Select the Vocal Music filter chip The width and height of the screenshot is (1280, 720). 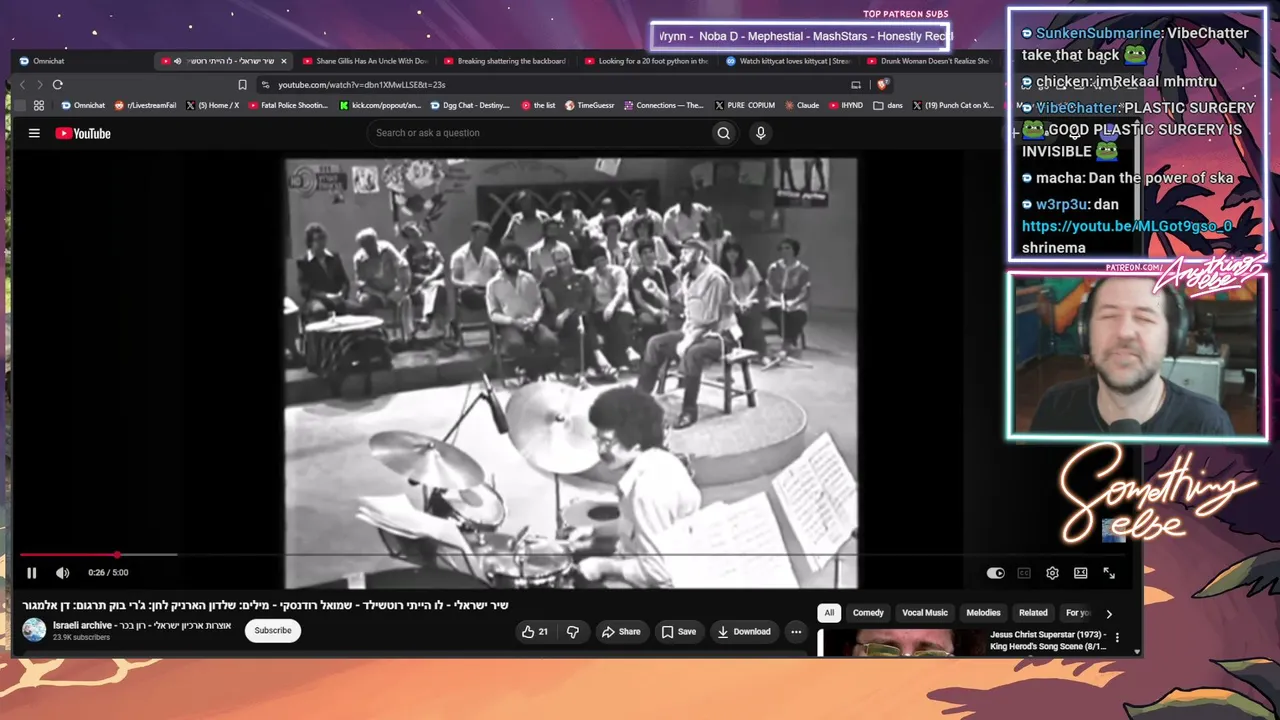[x=925, y=613]
